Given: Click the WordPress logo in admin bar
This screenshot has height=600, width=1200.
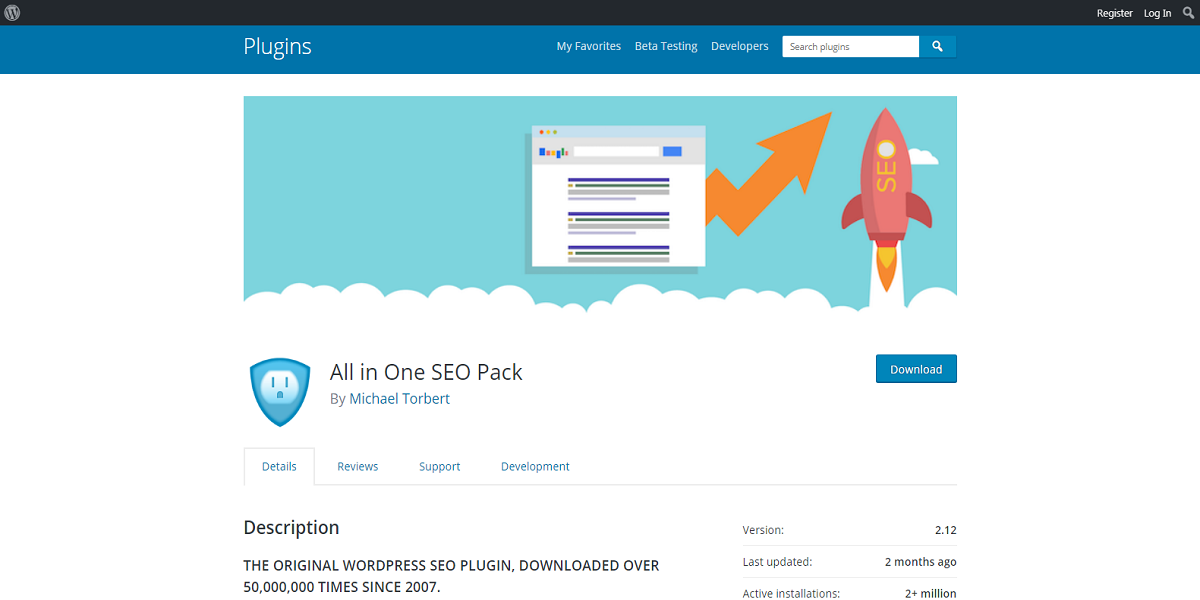Looking at the screenshot, I should point(13,13).
